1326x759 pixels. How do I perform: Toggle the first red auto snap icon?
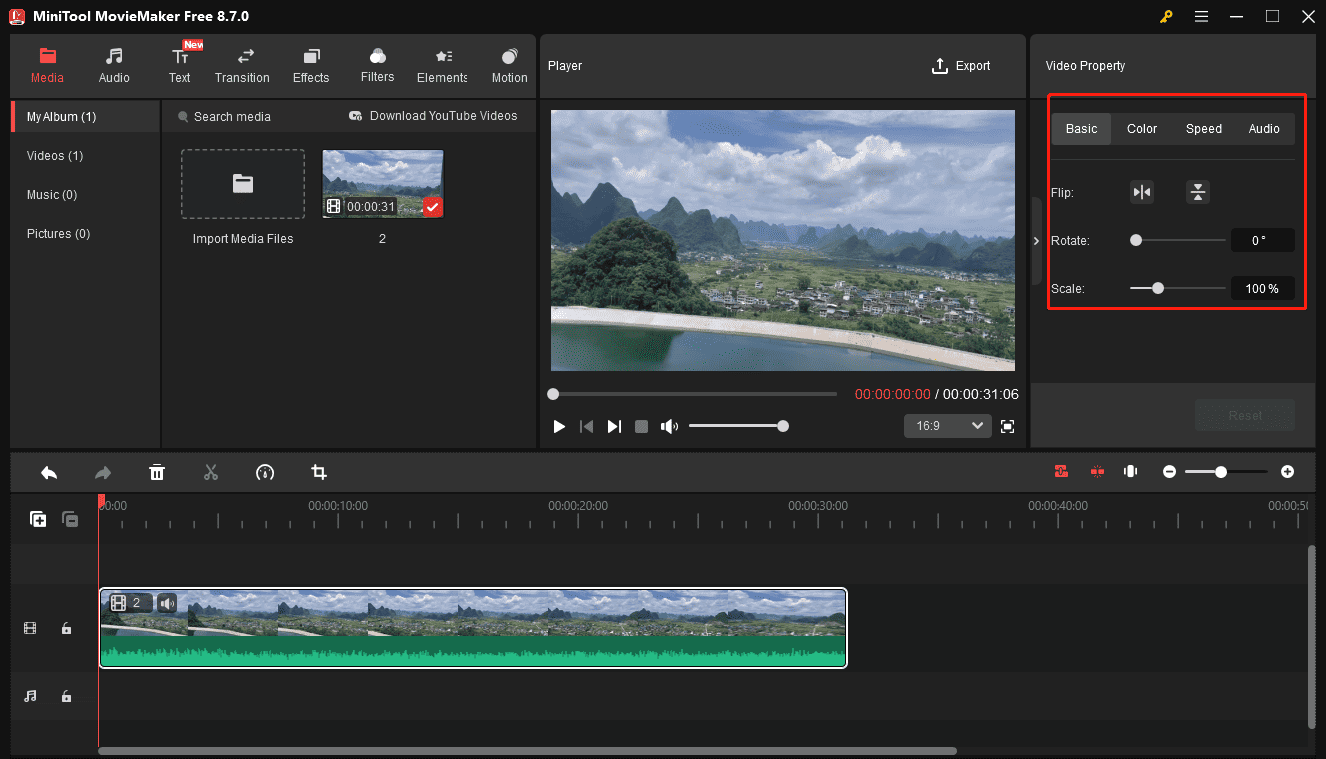1062,472
